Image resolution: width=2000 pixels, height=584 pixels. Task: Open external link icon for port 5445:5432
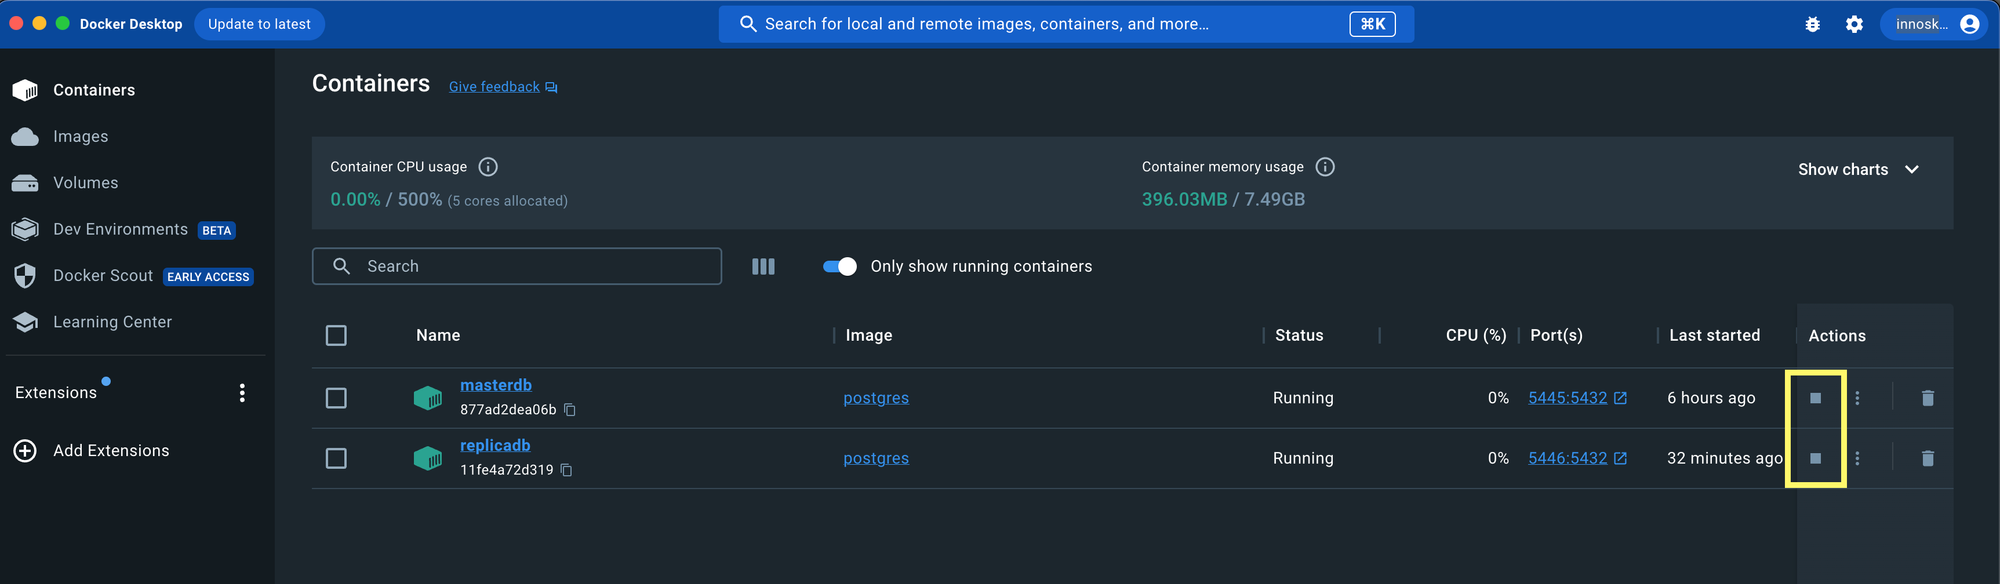pyautogui.click(x=1620, y=398)
